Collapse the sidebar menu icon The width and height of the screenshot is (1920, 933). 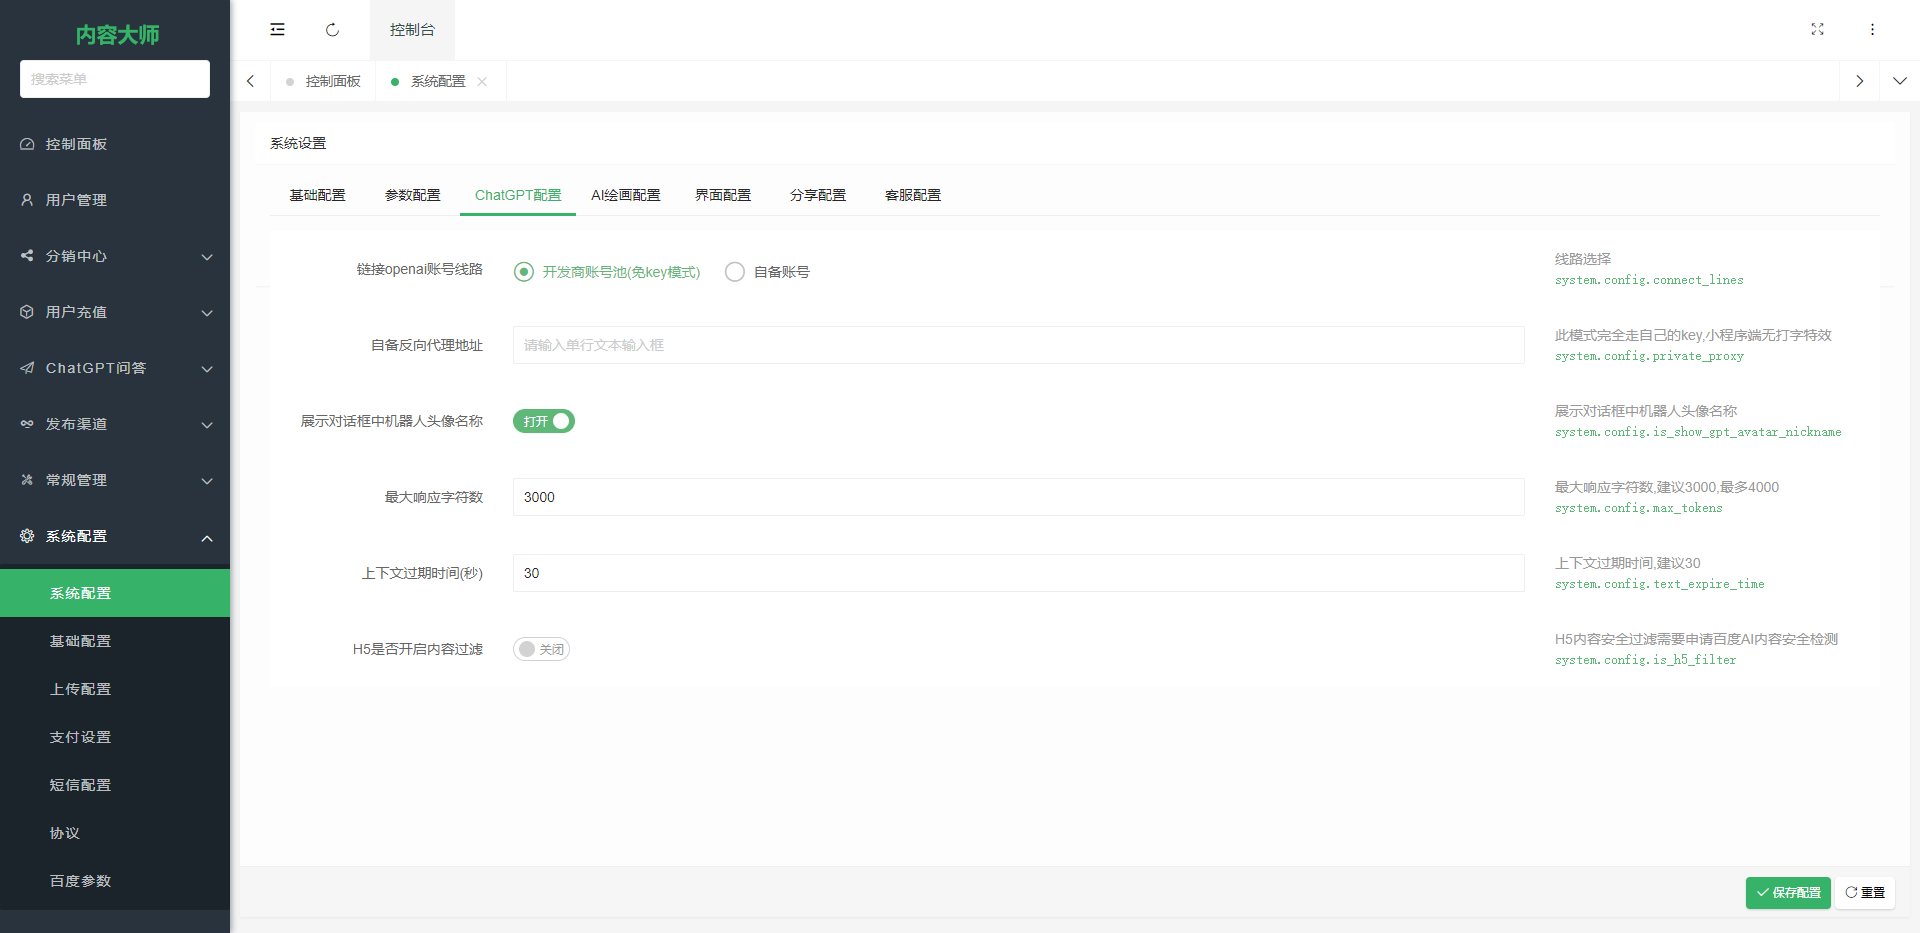[277, 30]
